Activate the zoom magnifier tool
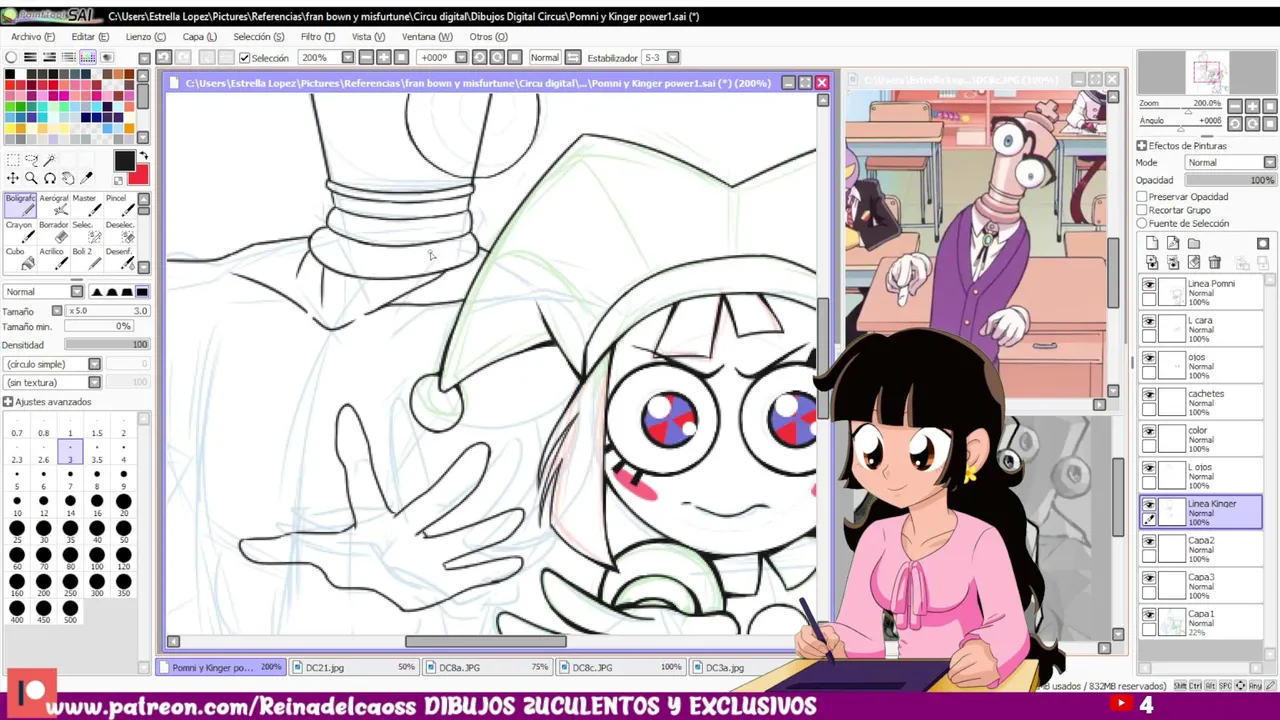The image size is (1280, 720). click(x=31, y=178)
